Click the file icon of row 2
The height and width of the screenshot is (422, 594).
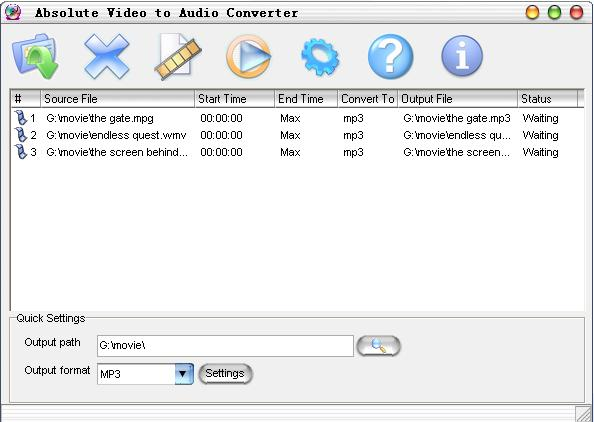coord(20,135)
